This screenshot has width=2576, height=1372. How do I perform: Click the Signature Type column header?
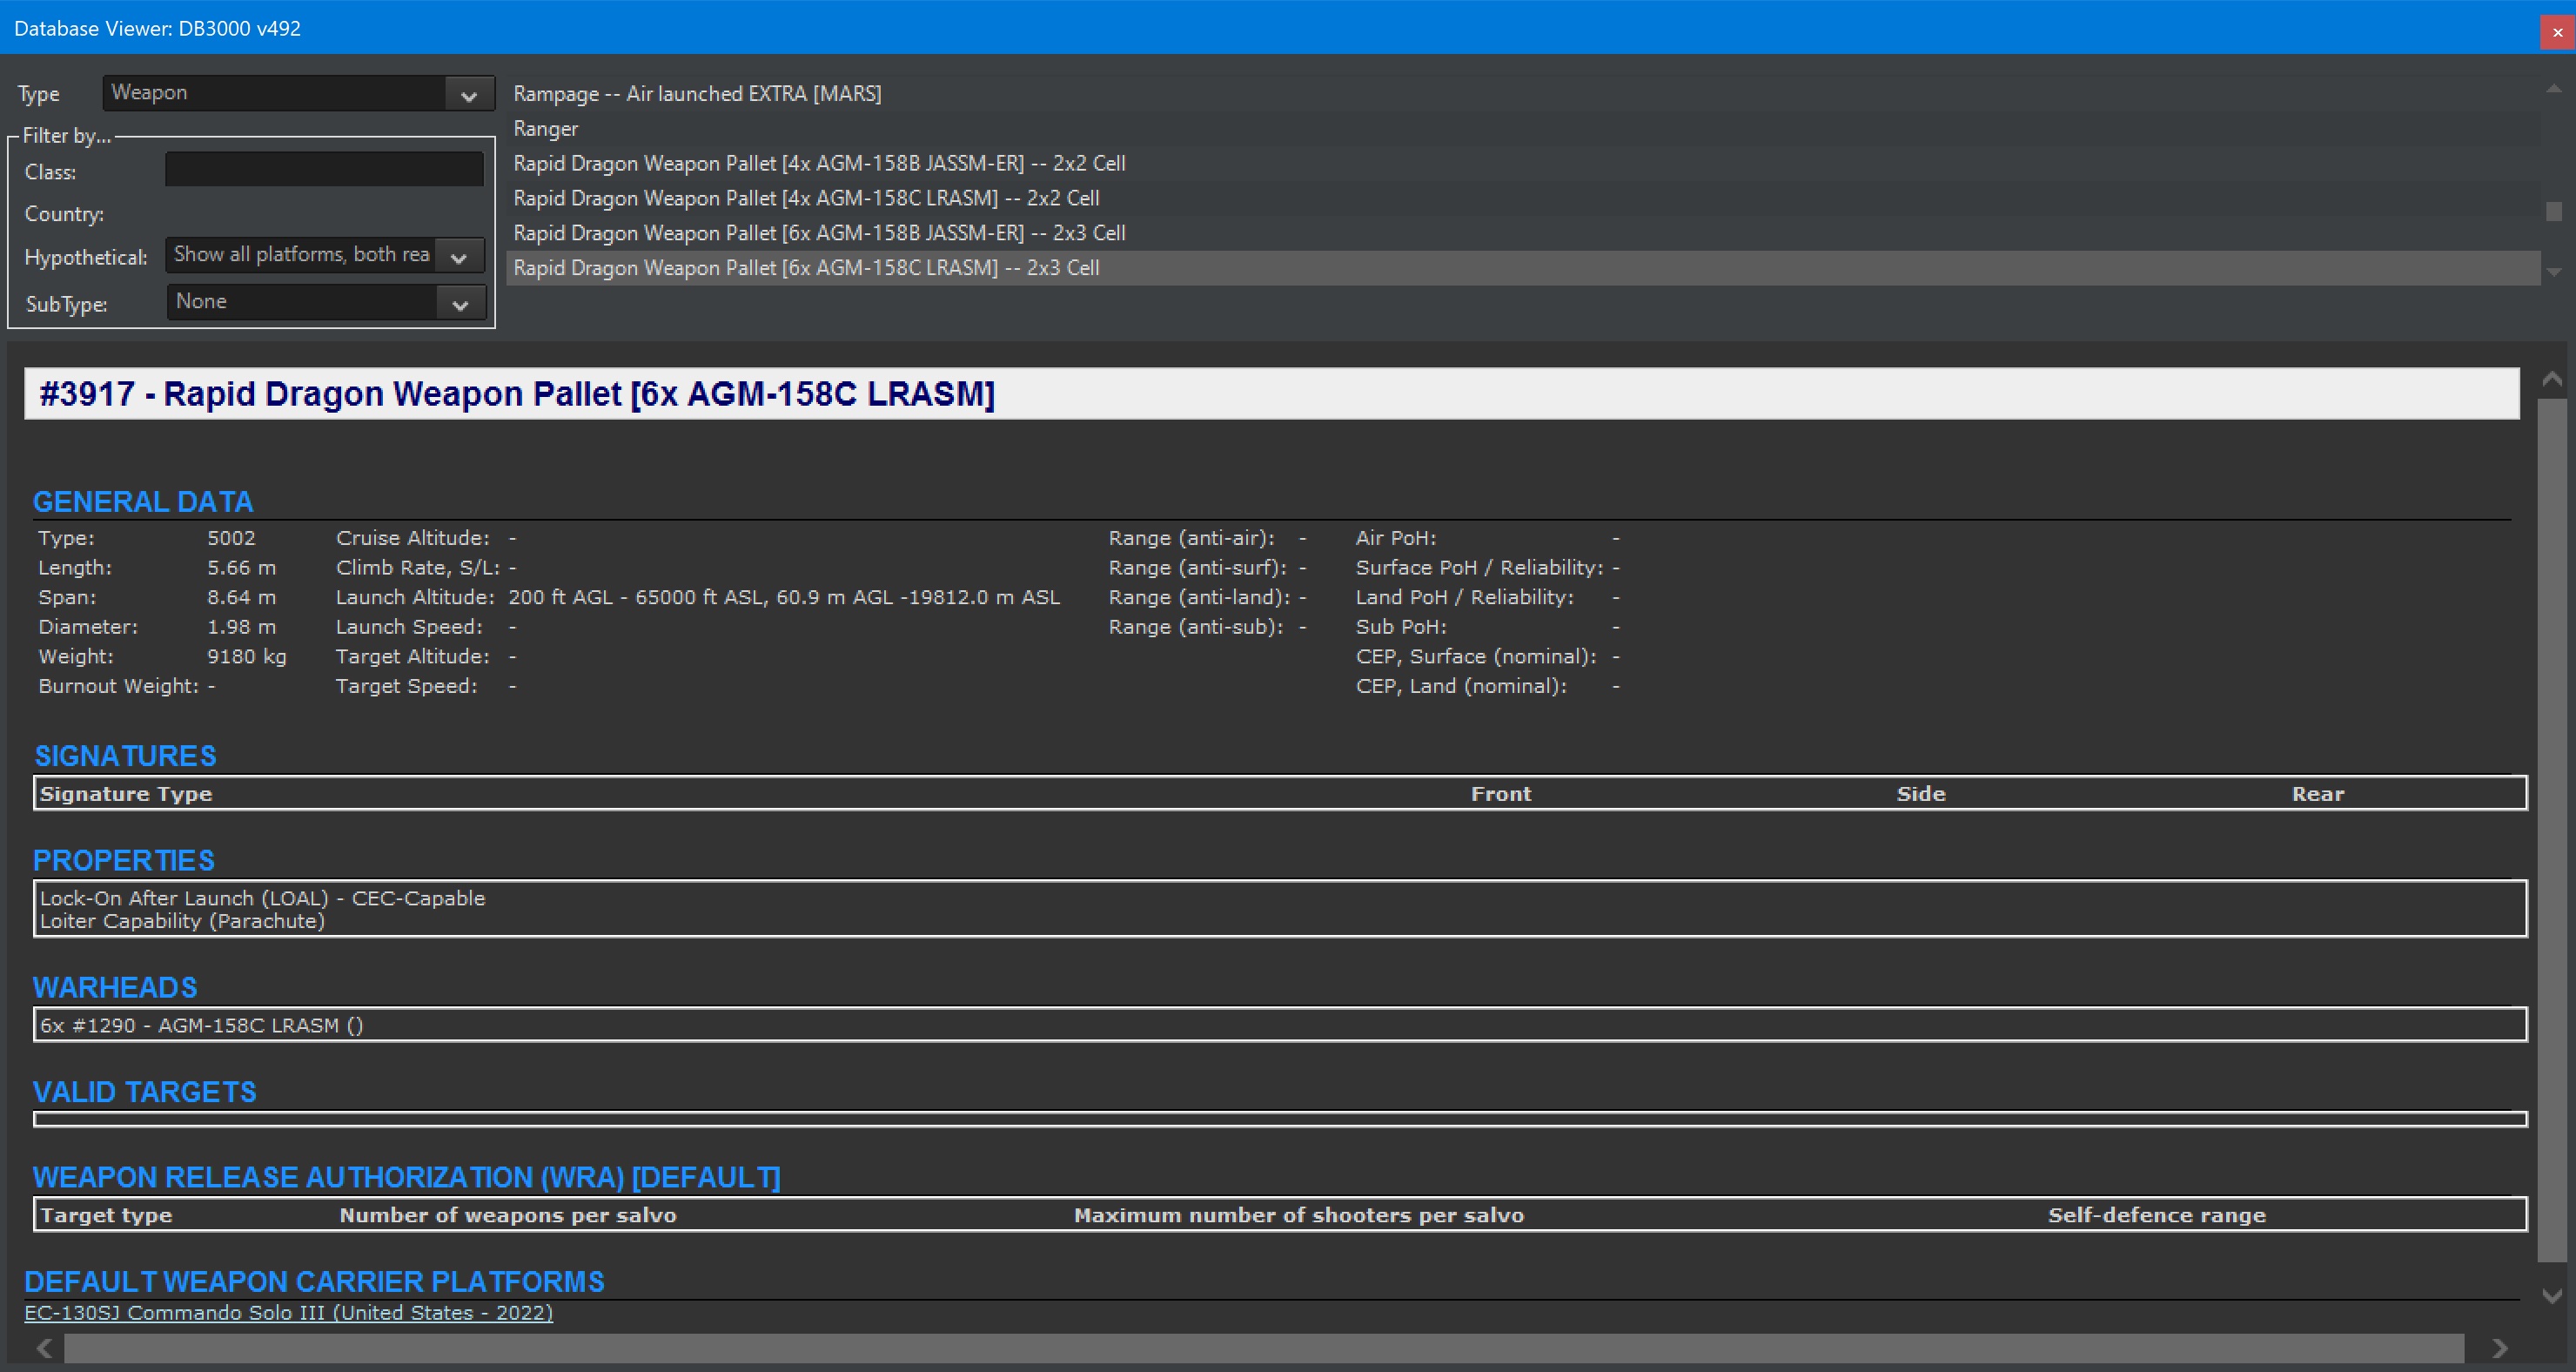coord(126,794)
